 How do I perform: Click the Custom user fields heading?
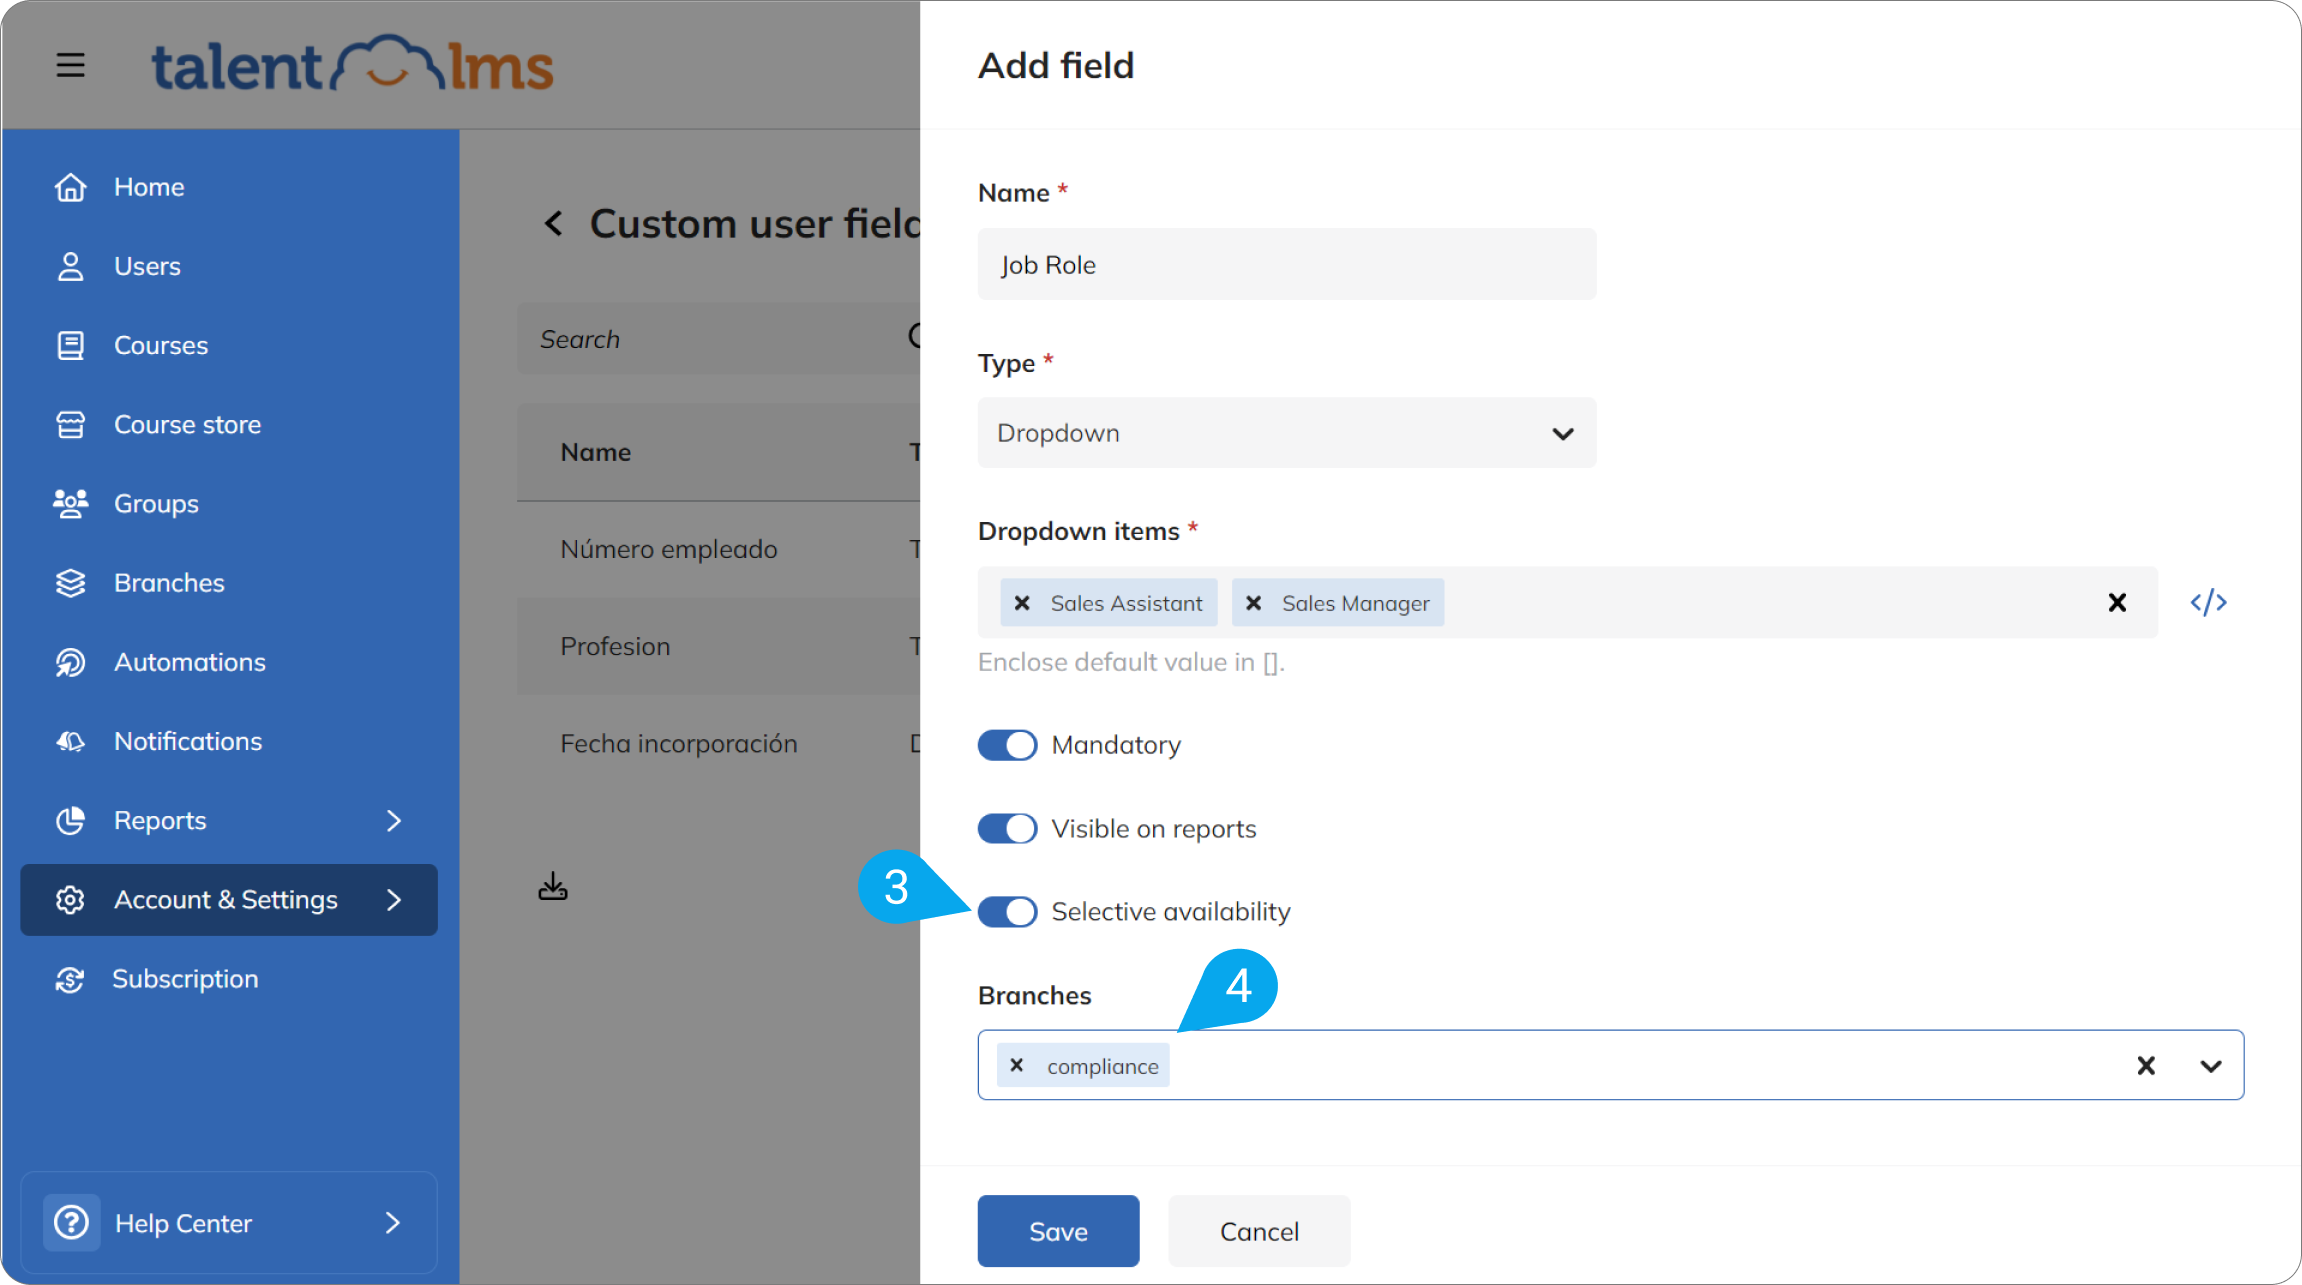755,223
